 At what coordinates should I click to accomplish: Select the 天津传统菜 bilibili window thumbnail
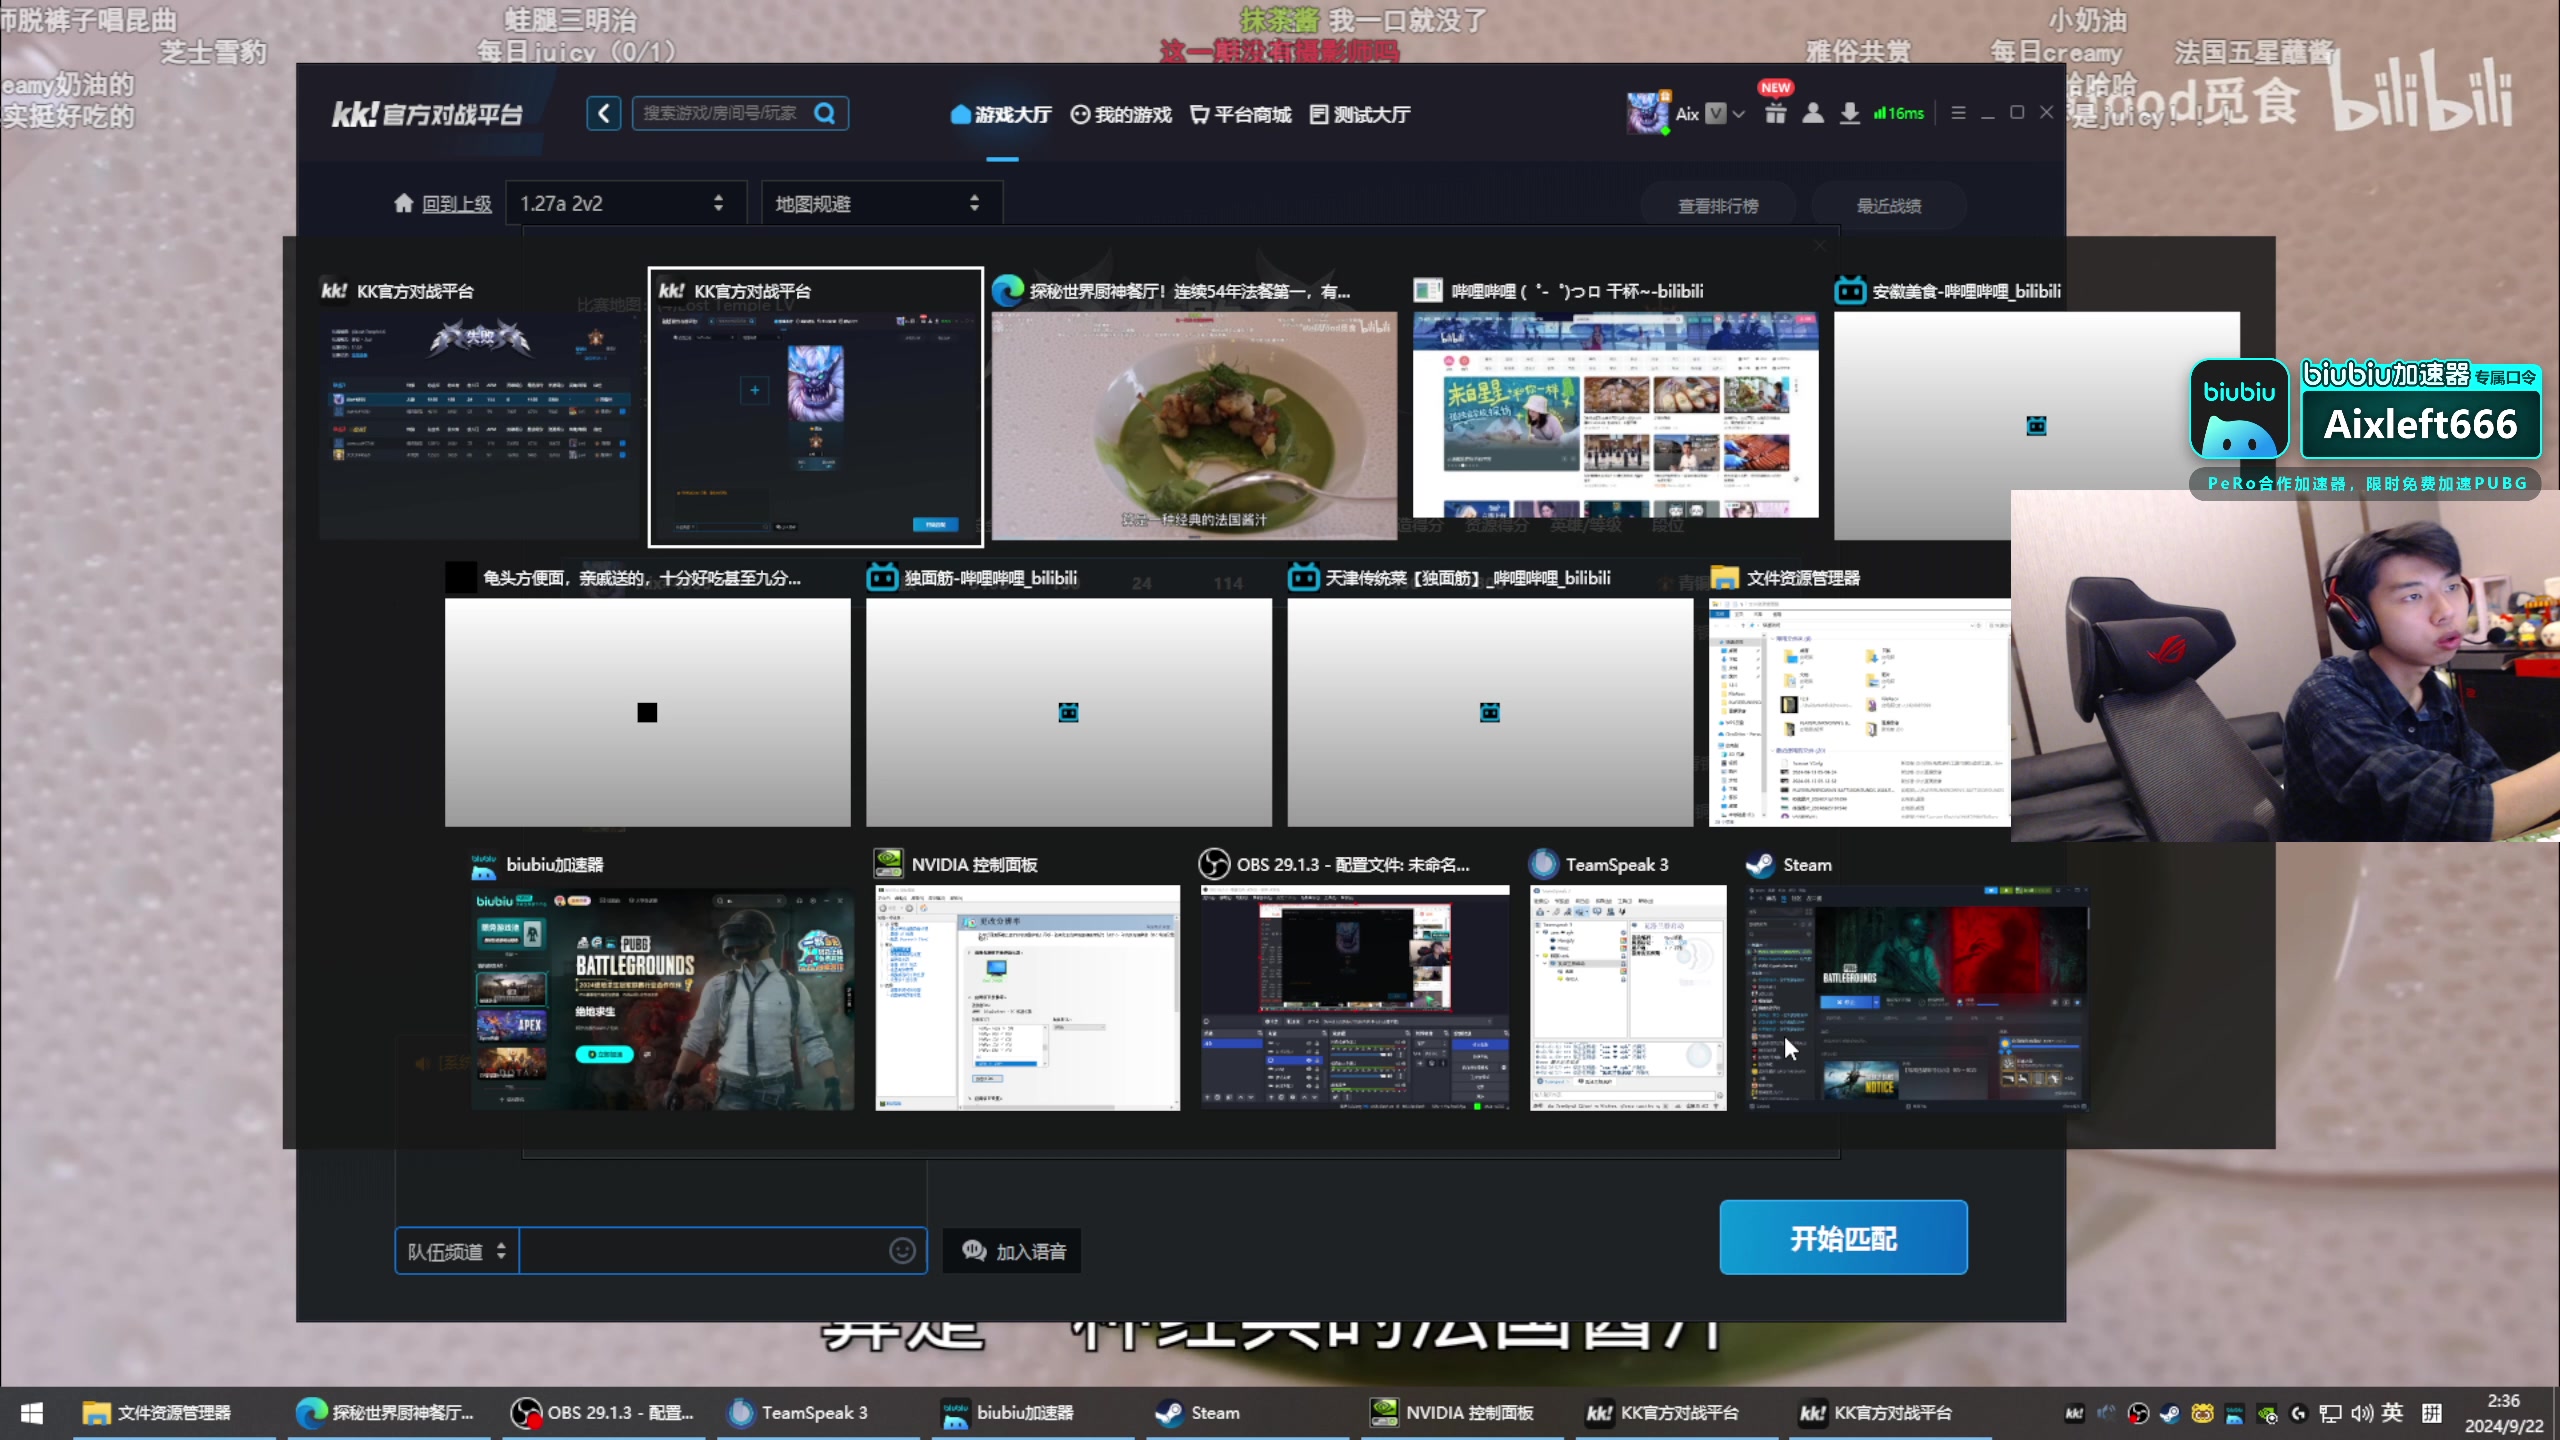[x=1490, y=712]
